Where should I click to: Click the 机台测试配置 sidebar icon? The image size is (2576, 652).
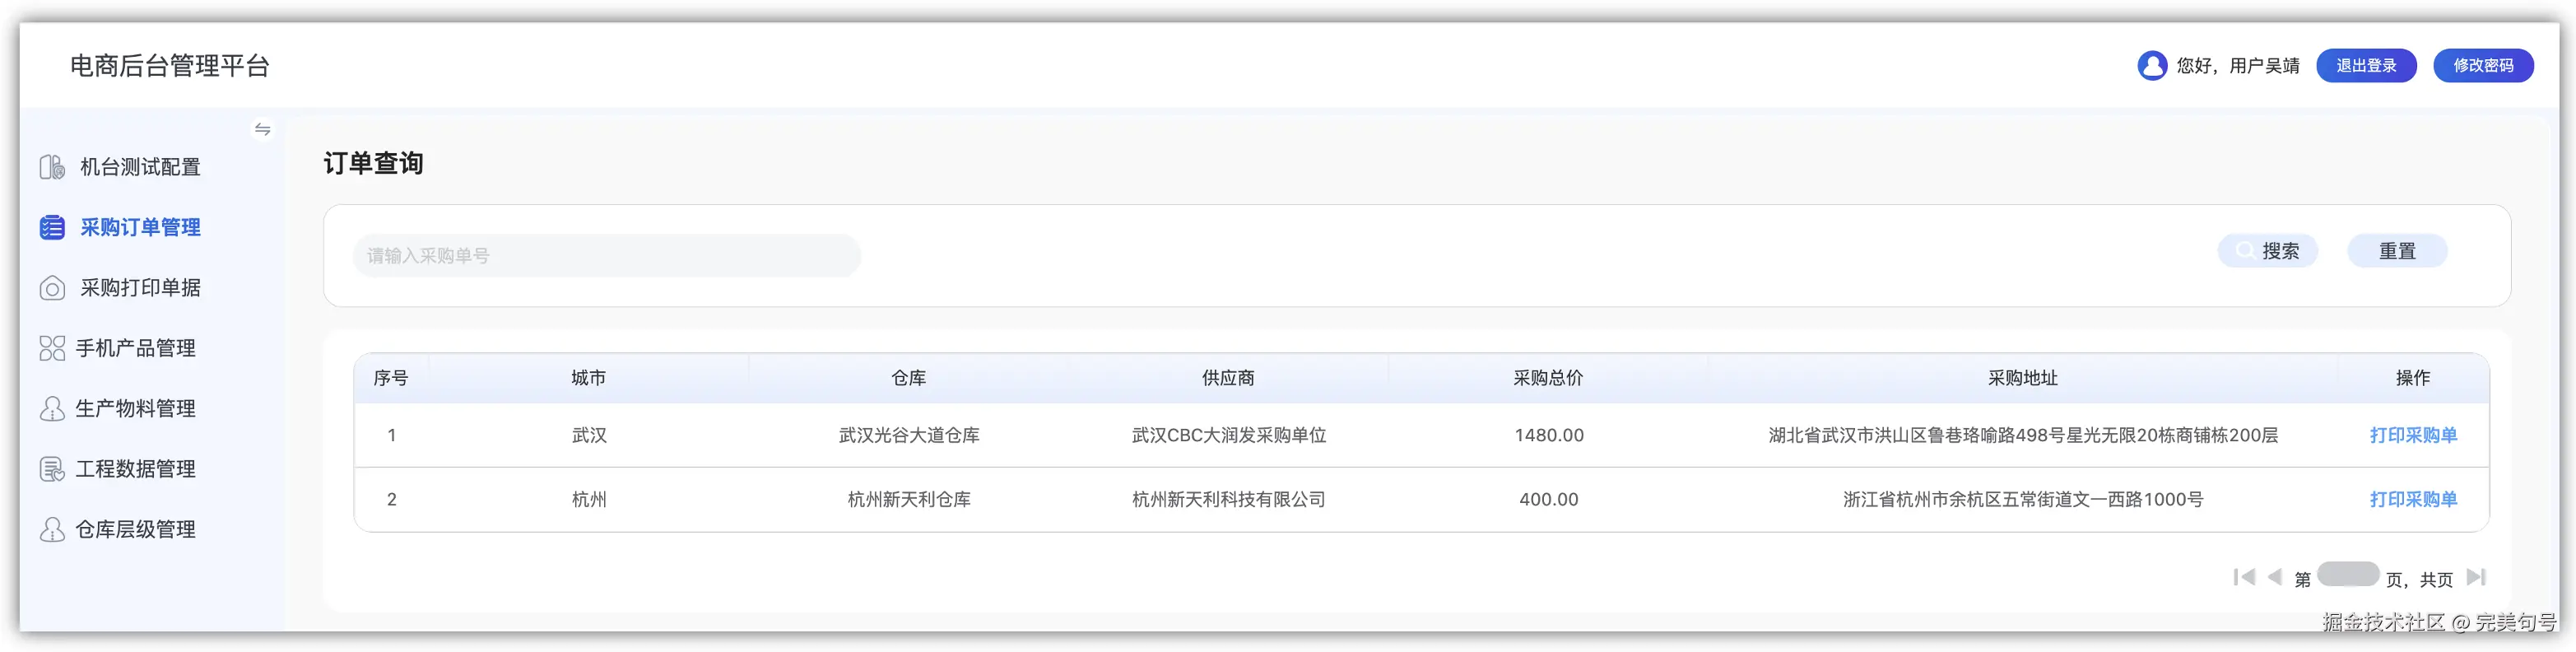(x=52, y=167)
